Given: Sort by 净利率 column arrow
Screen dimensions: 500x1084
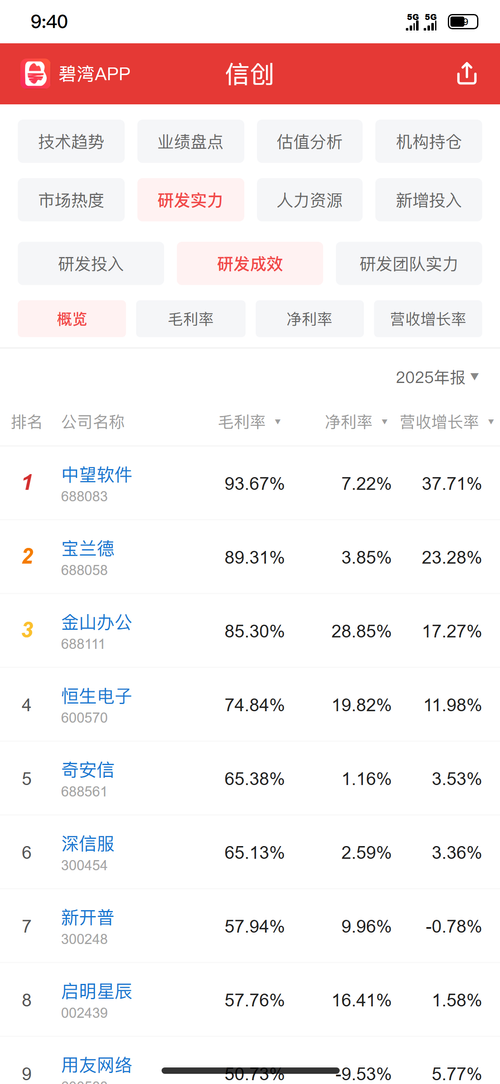Looking at the screenshot, I should point(385,422).
